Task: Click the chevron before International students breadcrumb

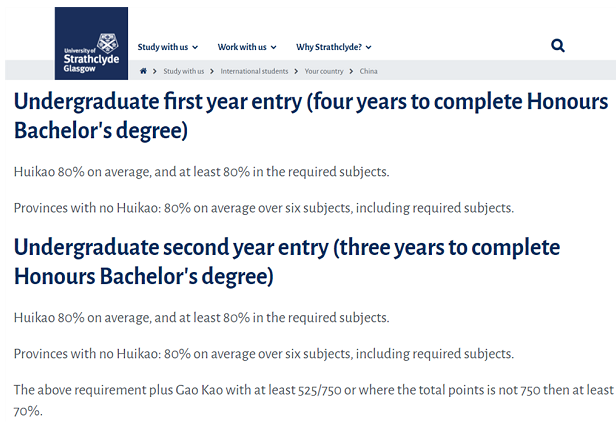Action: pos(212,71)
